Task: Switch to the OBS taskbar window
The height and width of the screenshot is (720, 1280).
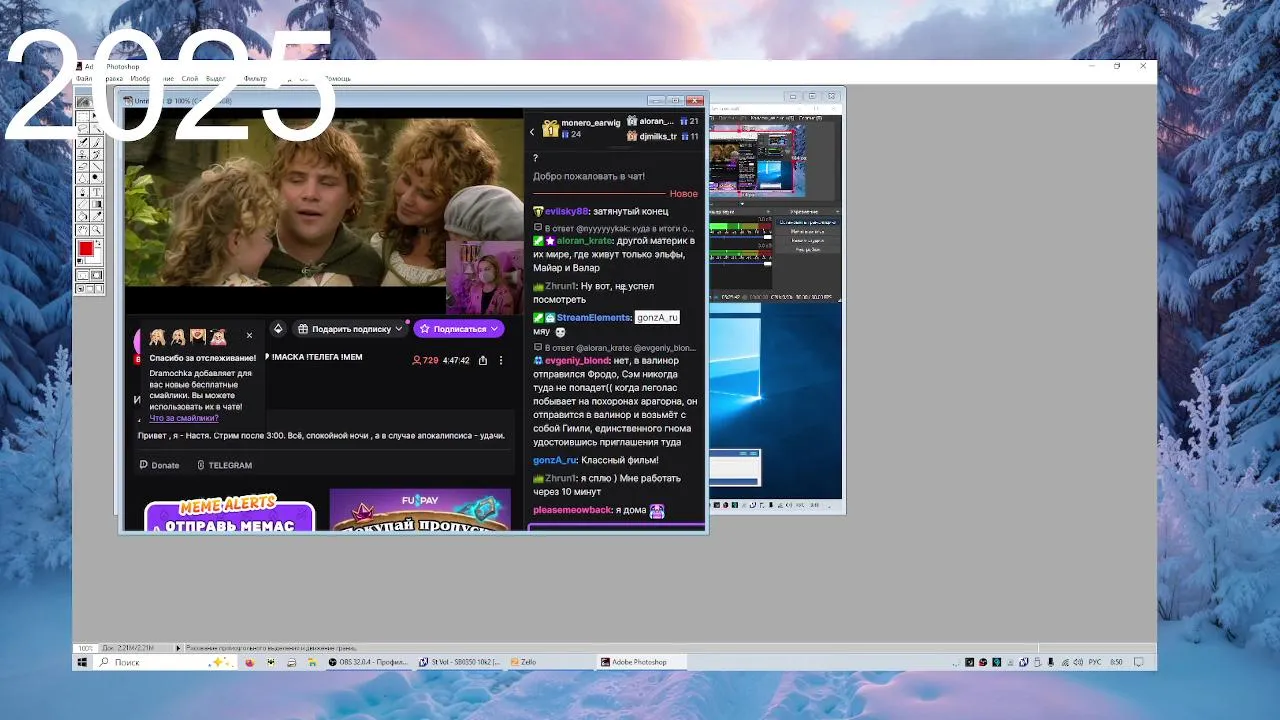Action: click(x=370, y=662)
